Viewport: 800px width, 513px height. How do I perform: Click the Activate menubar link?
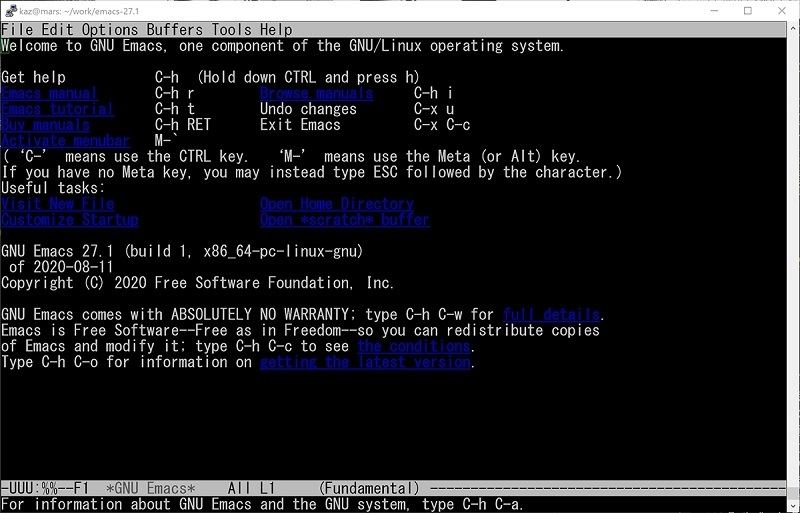click(x=65, y=141)
